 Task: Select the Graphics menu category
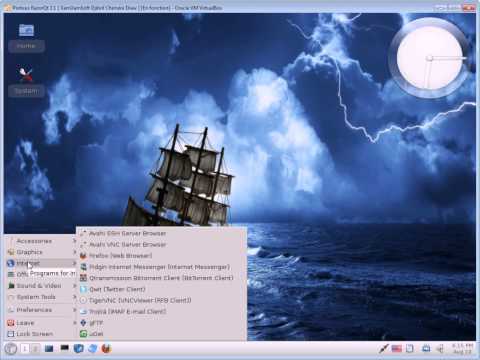pyautogui.click(x=41, y=252)
